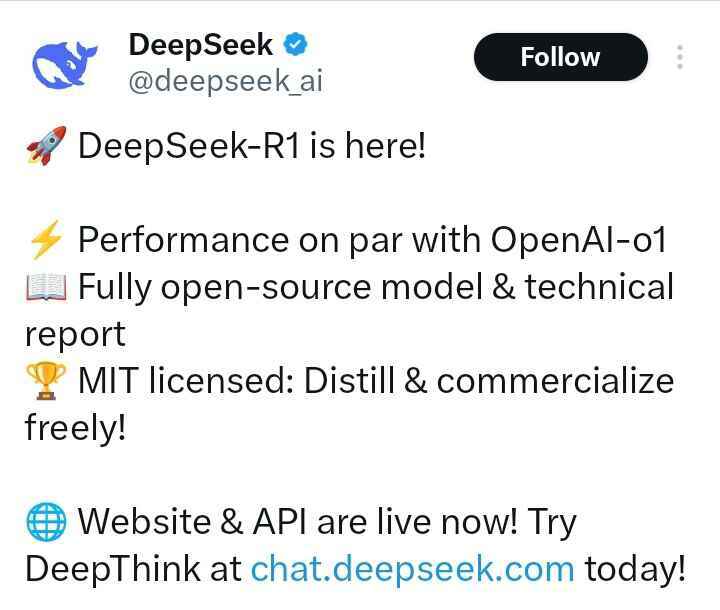The image size is (720, 610).
Task: Click 'Performance on par with OpenAI-o1' text
Action: tap(372, 239)
